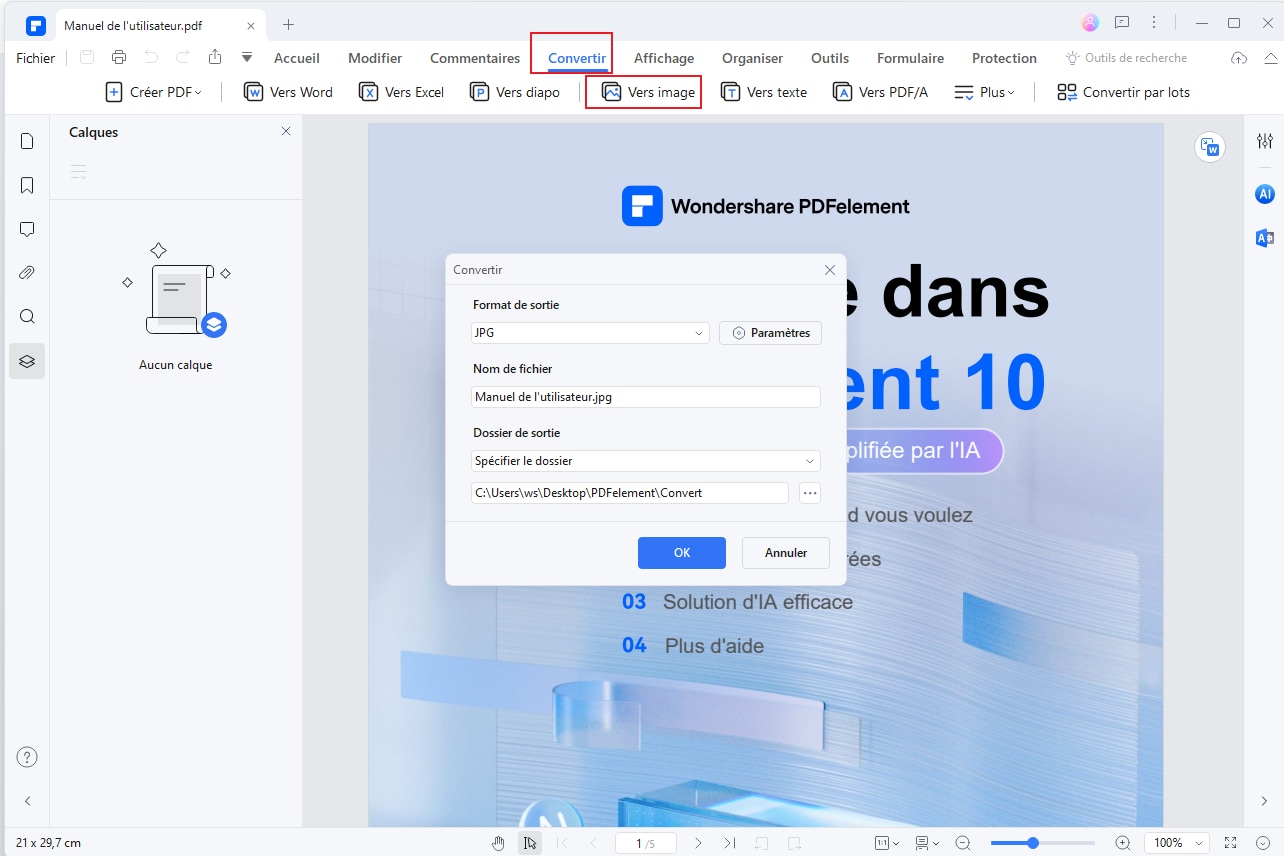Collapse the left sidebar arrow
The image size is (1284, 856).
click(27, 801)
